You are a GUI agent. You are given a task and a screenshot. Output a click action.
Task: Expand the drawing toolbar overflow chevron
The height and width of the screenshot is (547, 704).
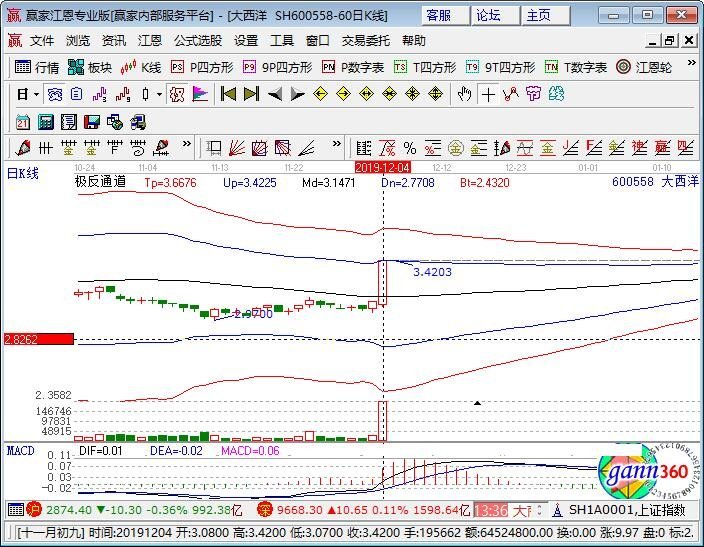[x=186, y=144]
